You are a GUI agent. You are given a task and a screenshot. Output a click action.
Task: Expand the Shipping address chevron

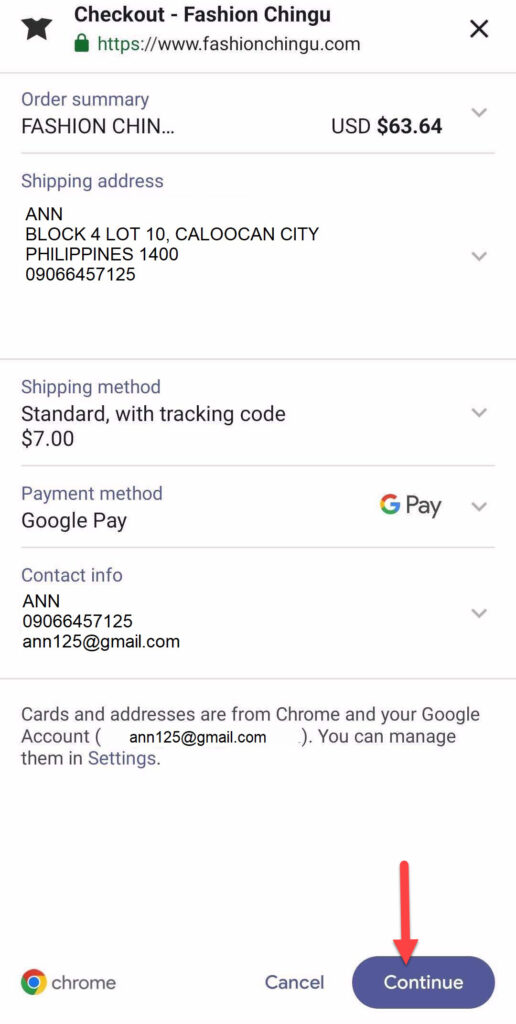coord(479,256)
